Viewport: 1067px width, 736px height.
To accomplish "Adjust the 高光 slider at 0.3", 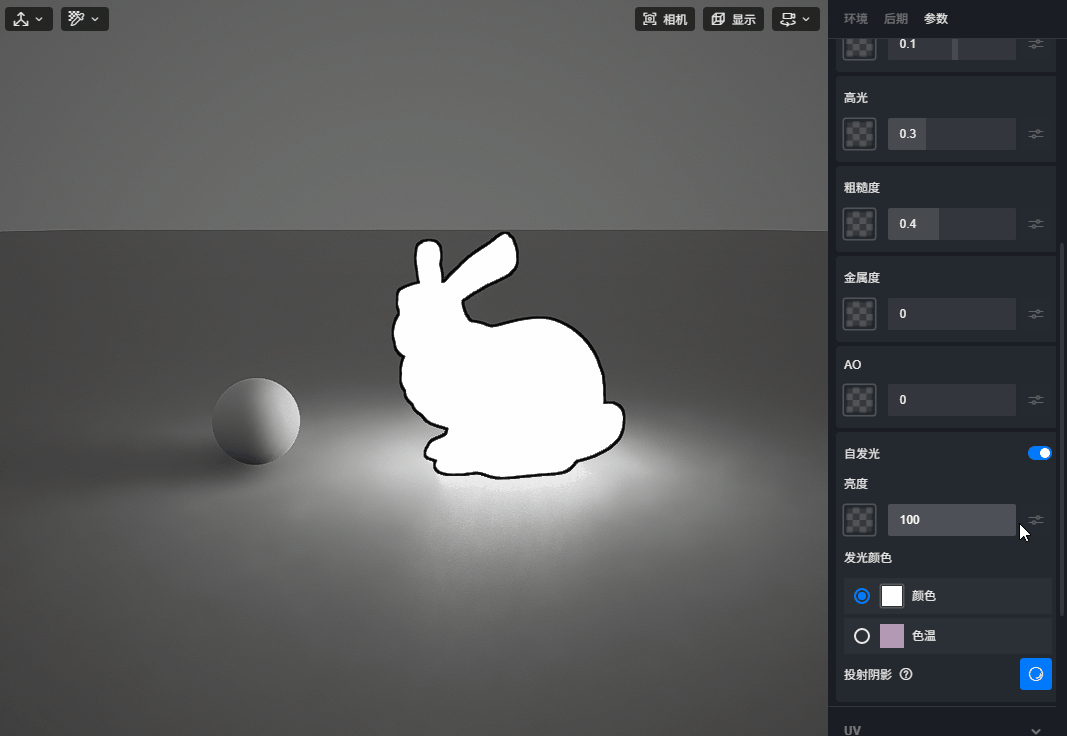I will 951,134.
